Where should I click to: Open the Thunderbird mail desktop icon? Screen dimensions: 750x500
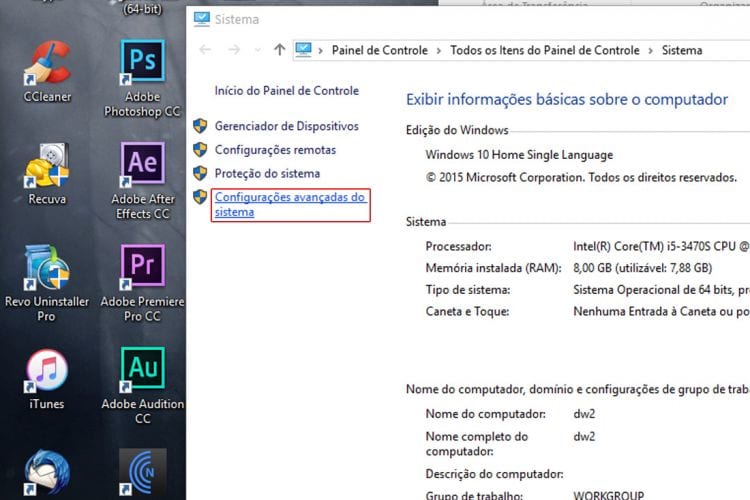click(47, 472)
